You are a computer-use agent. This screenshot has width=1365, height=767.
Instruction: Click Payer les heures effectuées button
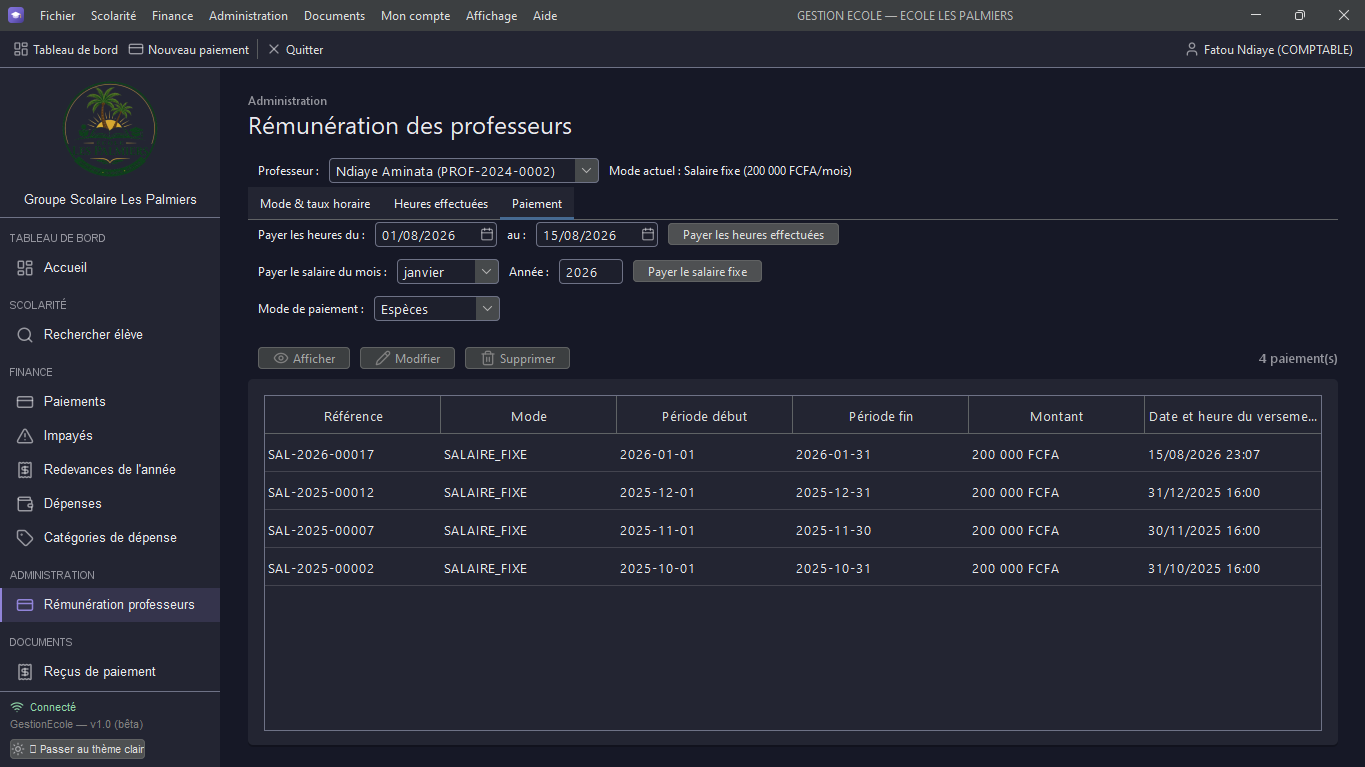point(753,235)
